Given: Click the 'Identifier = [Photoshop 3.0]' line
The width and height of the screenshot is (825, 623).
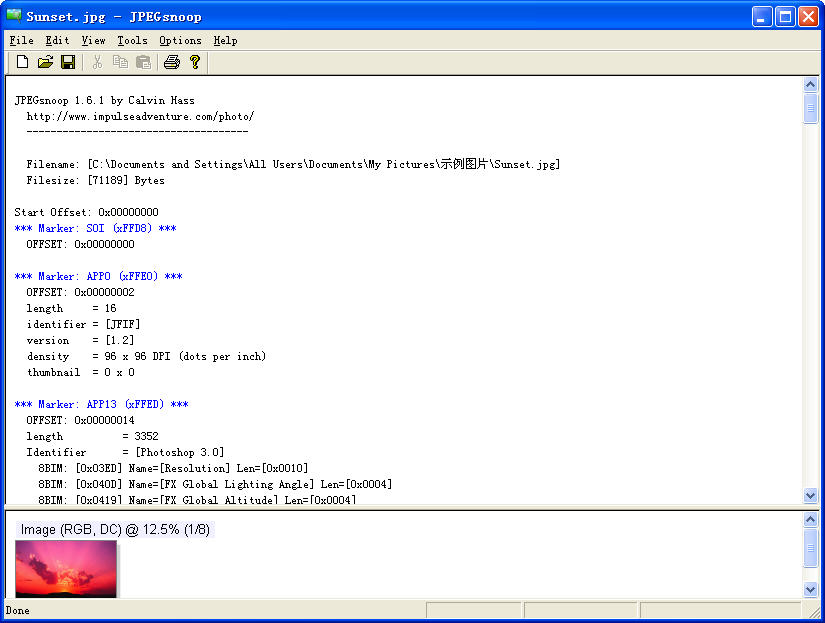Looking at the screenshot, I should [x=125, y=453].
